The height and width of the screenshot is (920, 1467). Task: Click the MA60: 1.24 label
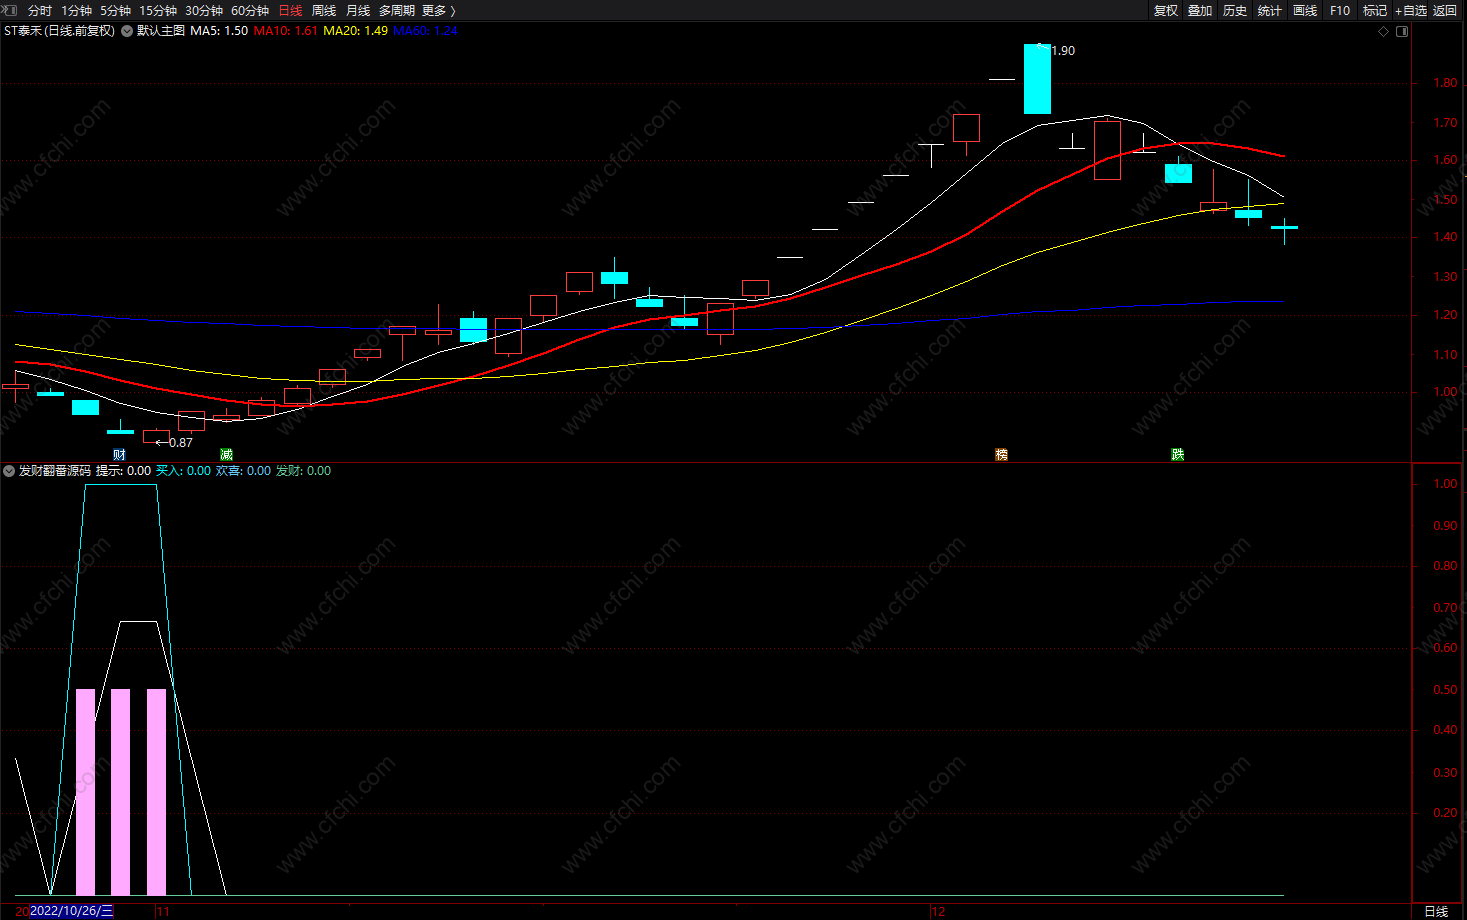tap(425, 31)
